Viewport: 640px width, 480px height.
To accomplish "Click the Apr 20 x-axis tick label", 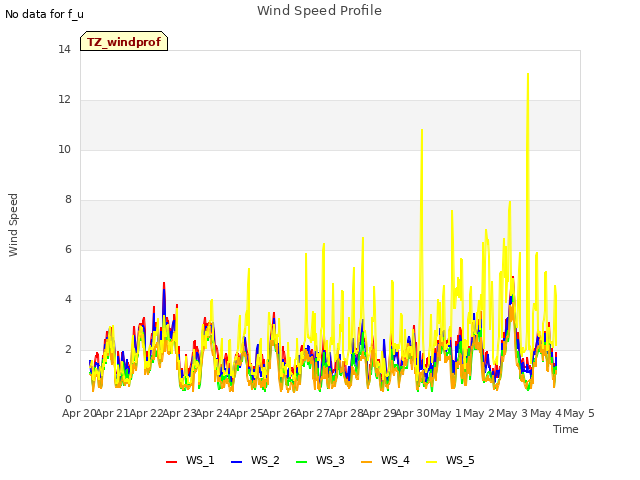I will pyautogui.click(x=79, y=413).
